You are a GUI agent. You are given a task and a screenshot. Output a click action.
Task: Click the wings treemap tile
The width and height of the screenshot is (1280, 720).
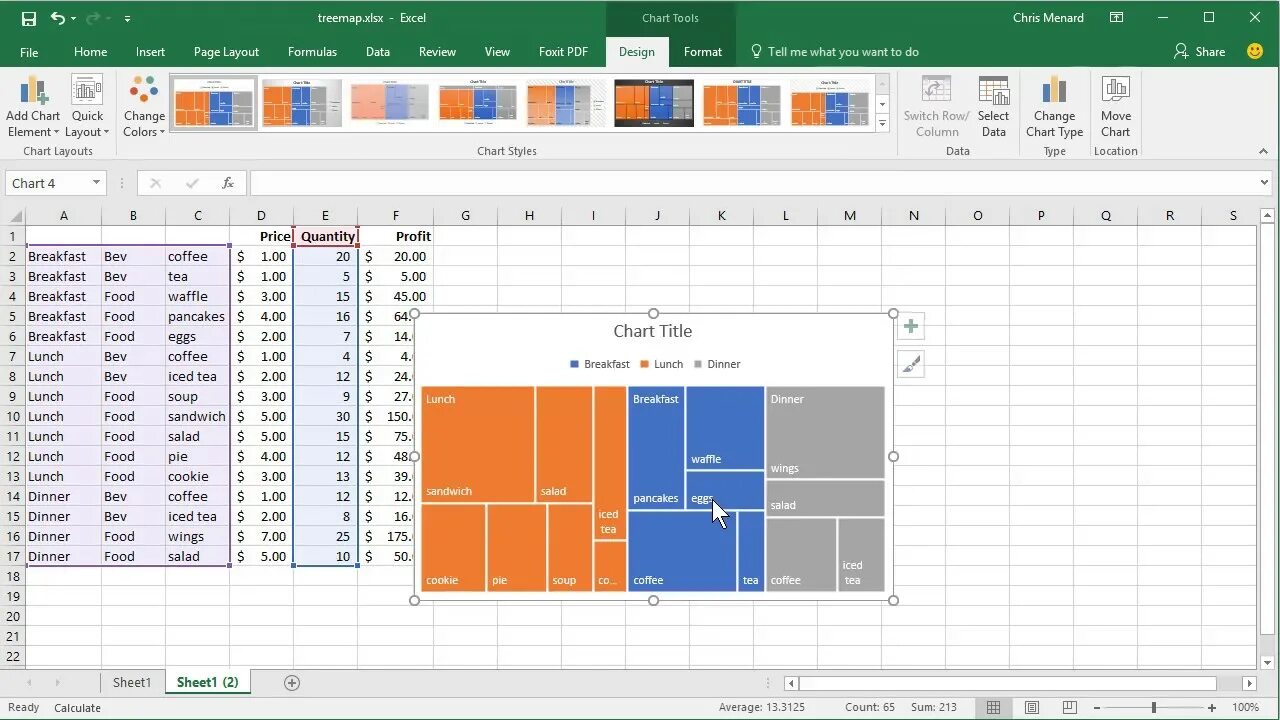tap(825, 432)
